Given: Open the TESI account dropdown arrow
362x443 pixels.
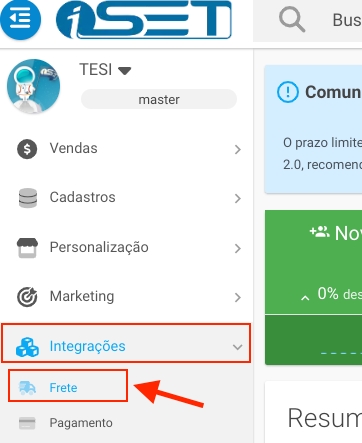Looking at the screenshot, I should (x=125, y=71).
